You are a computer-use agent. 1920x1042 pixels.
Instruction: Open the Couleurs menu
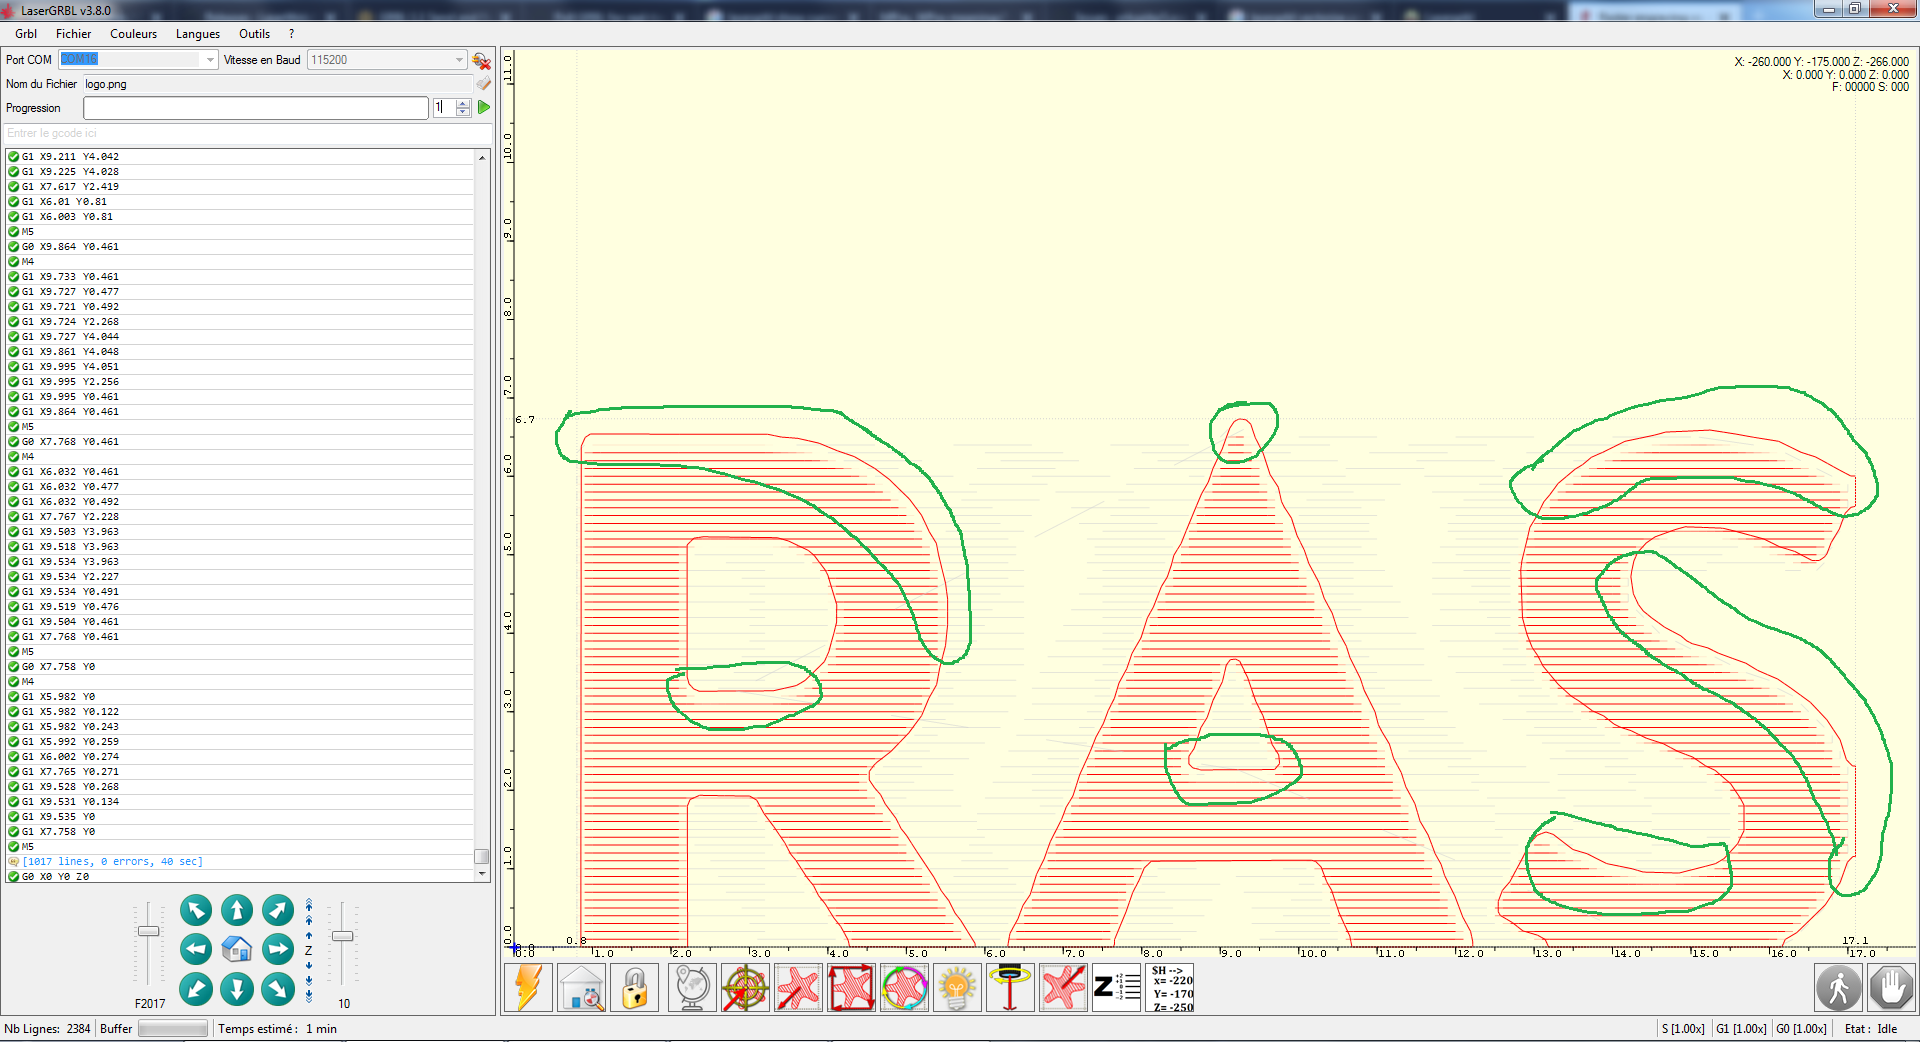133,33
